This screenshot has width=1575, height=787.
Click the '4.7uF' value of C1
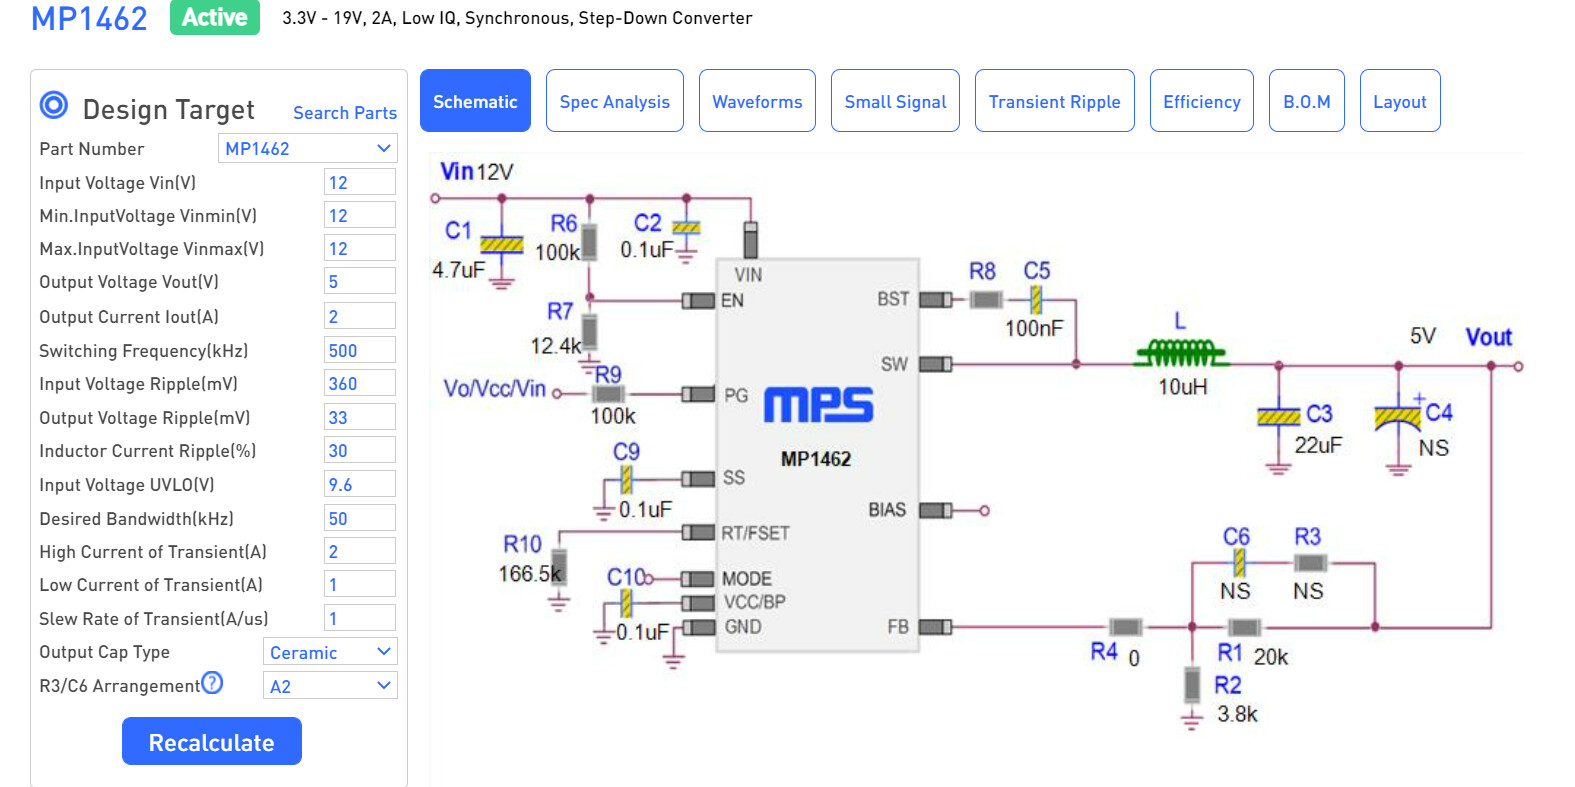458,270
